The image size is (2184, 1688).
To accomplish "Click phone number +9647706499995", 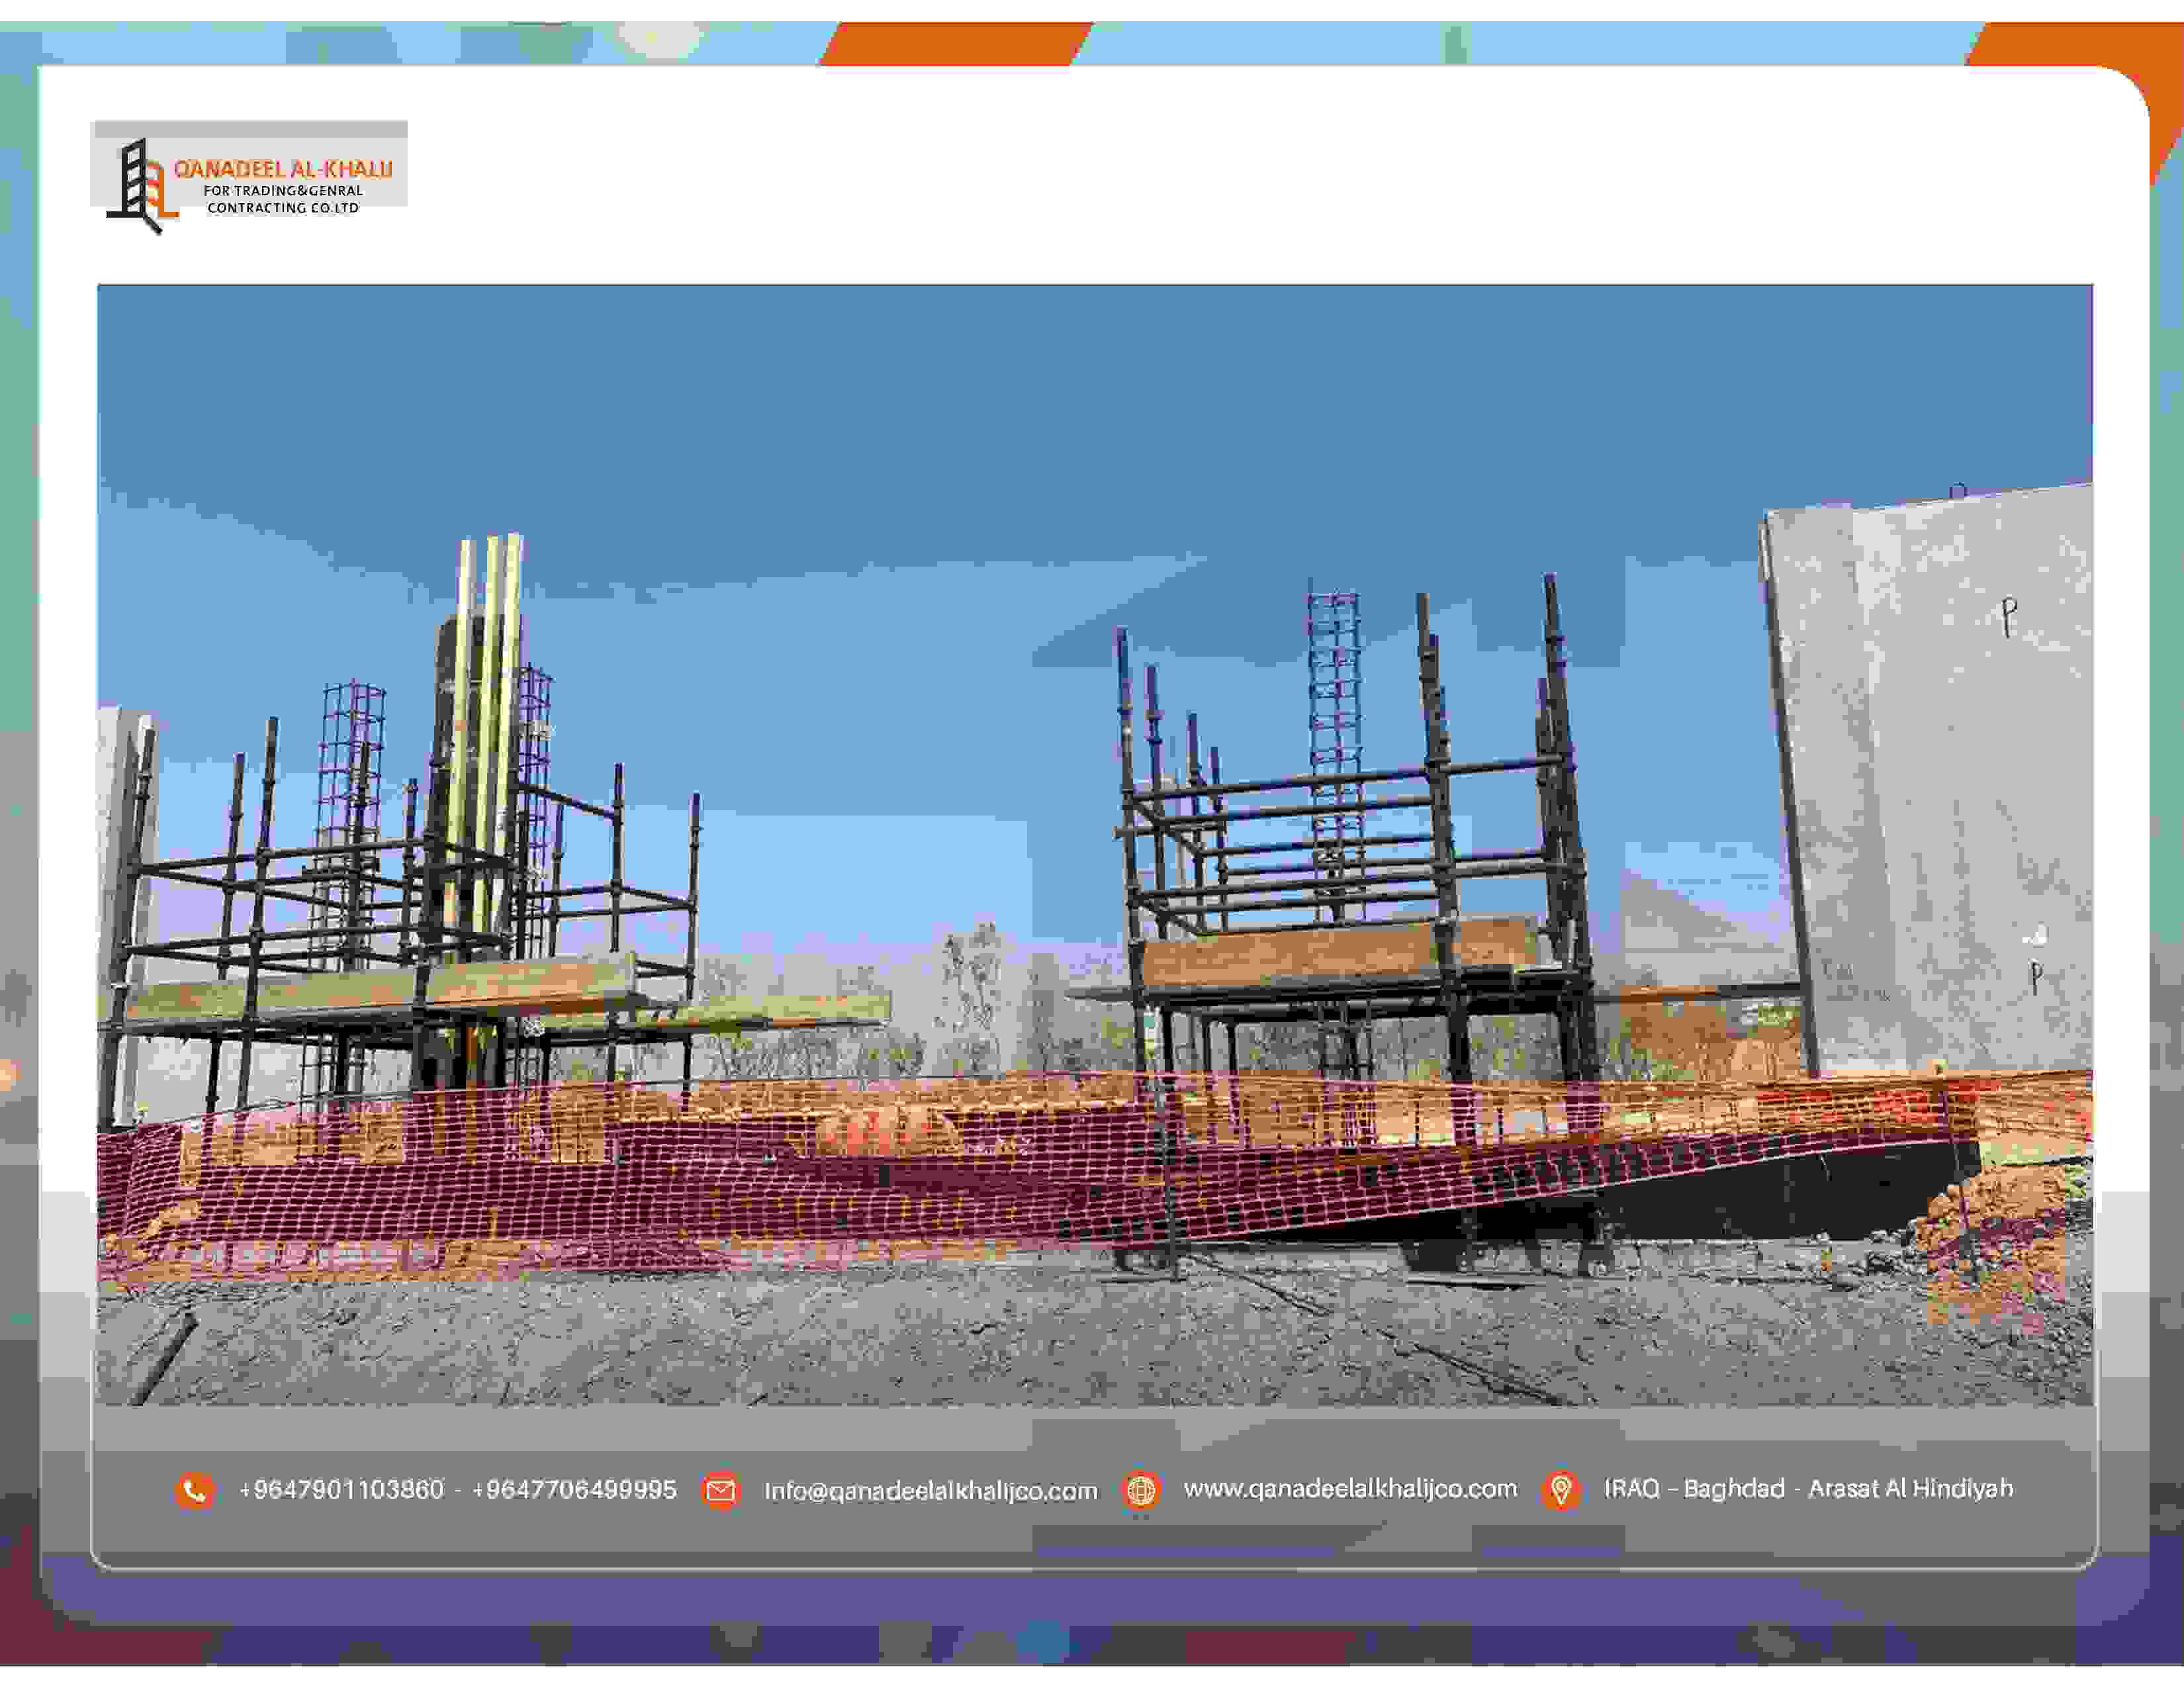I will (574, 1490).
